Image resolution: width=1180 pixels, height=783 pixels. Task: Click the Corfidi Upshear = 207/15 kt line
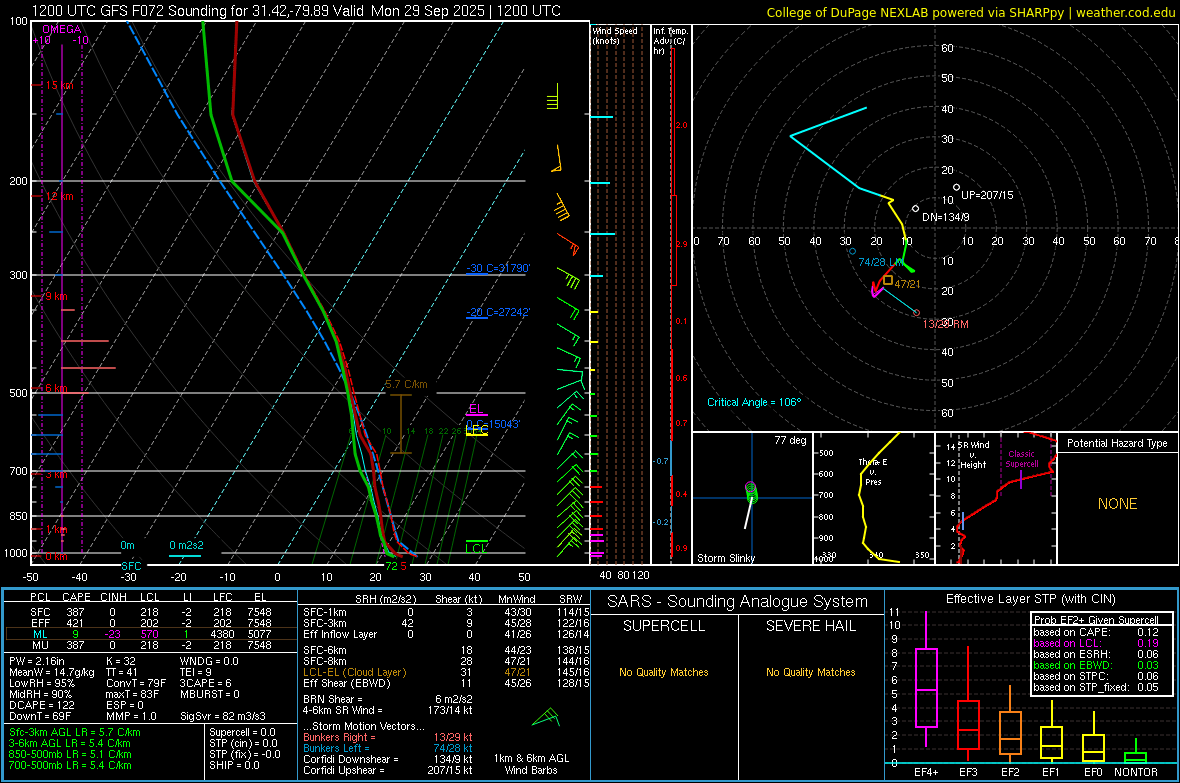(x=388, y=769)
